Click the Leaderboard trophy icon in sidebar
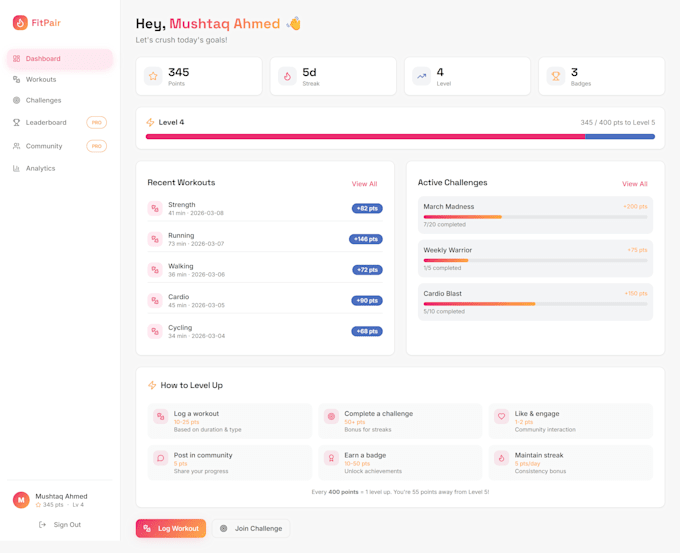 tap(16, 122)
